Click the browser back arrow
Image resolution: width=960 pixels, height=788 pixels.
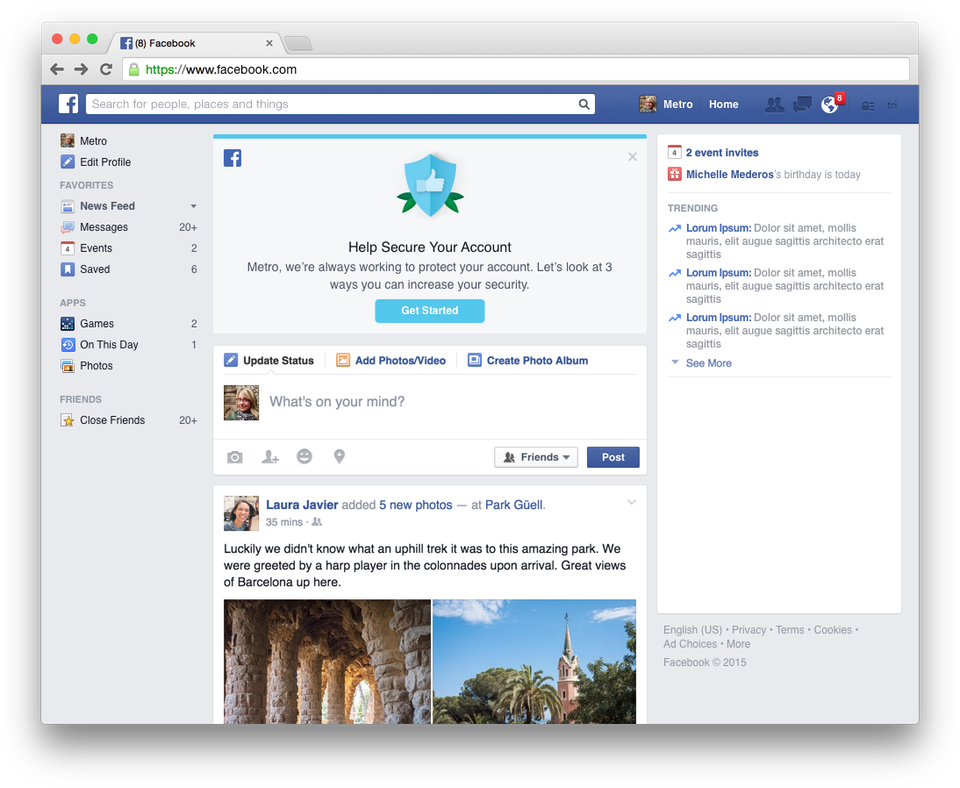pyautogui.click(x=57, y=69)
